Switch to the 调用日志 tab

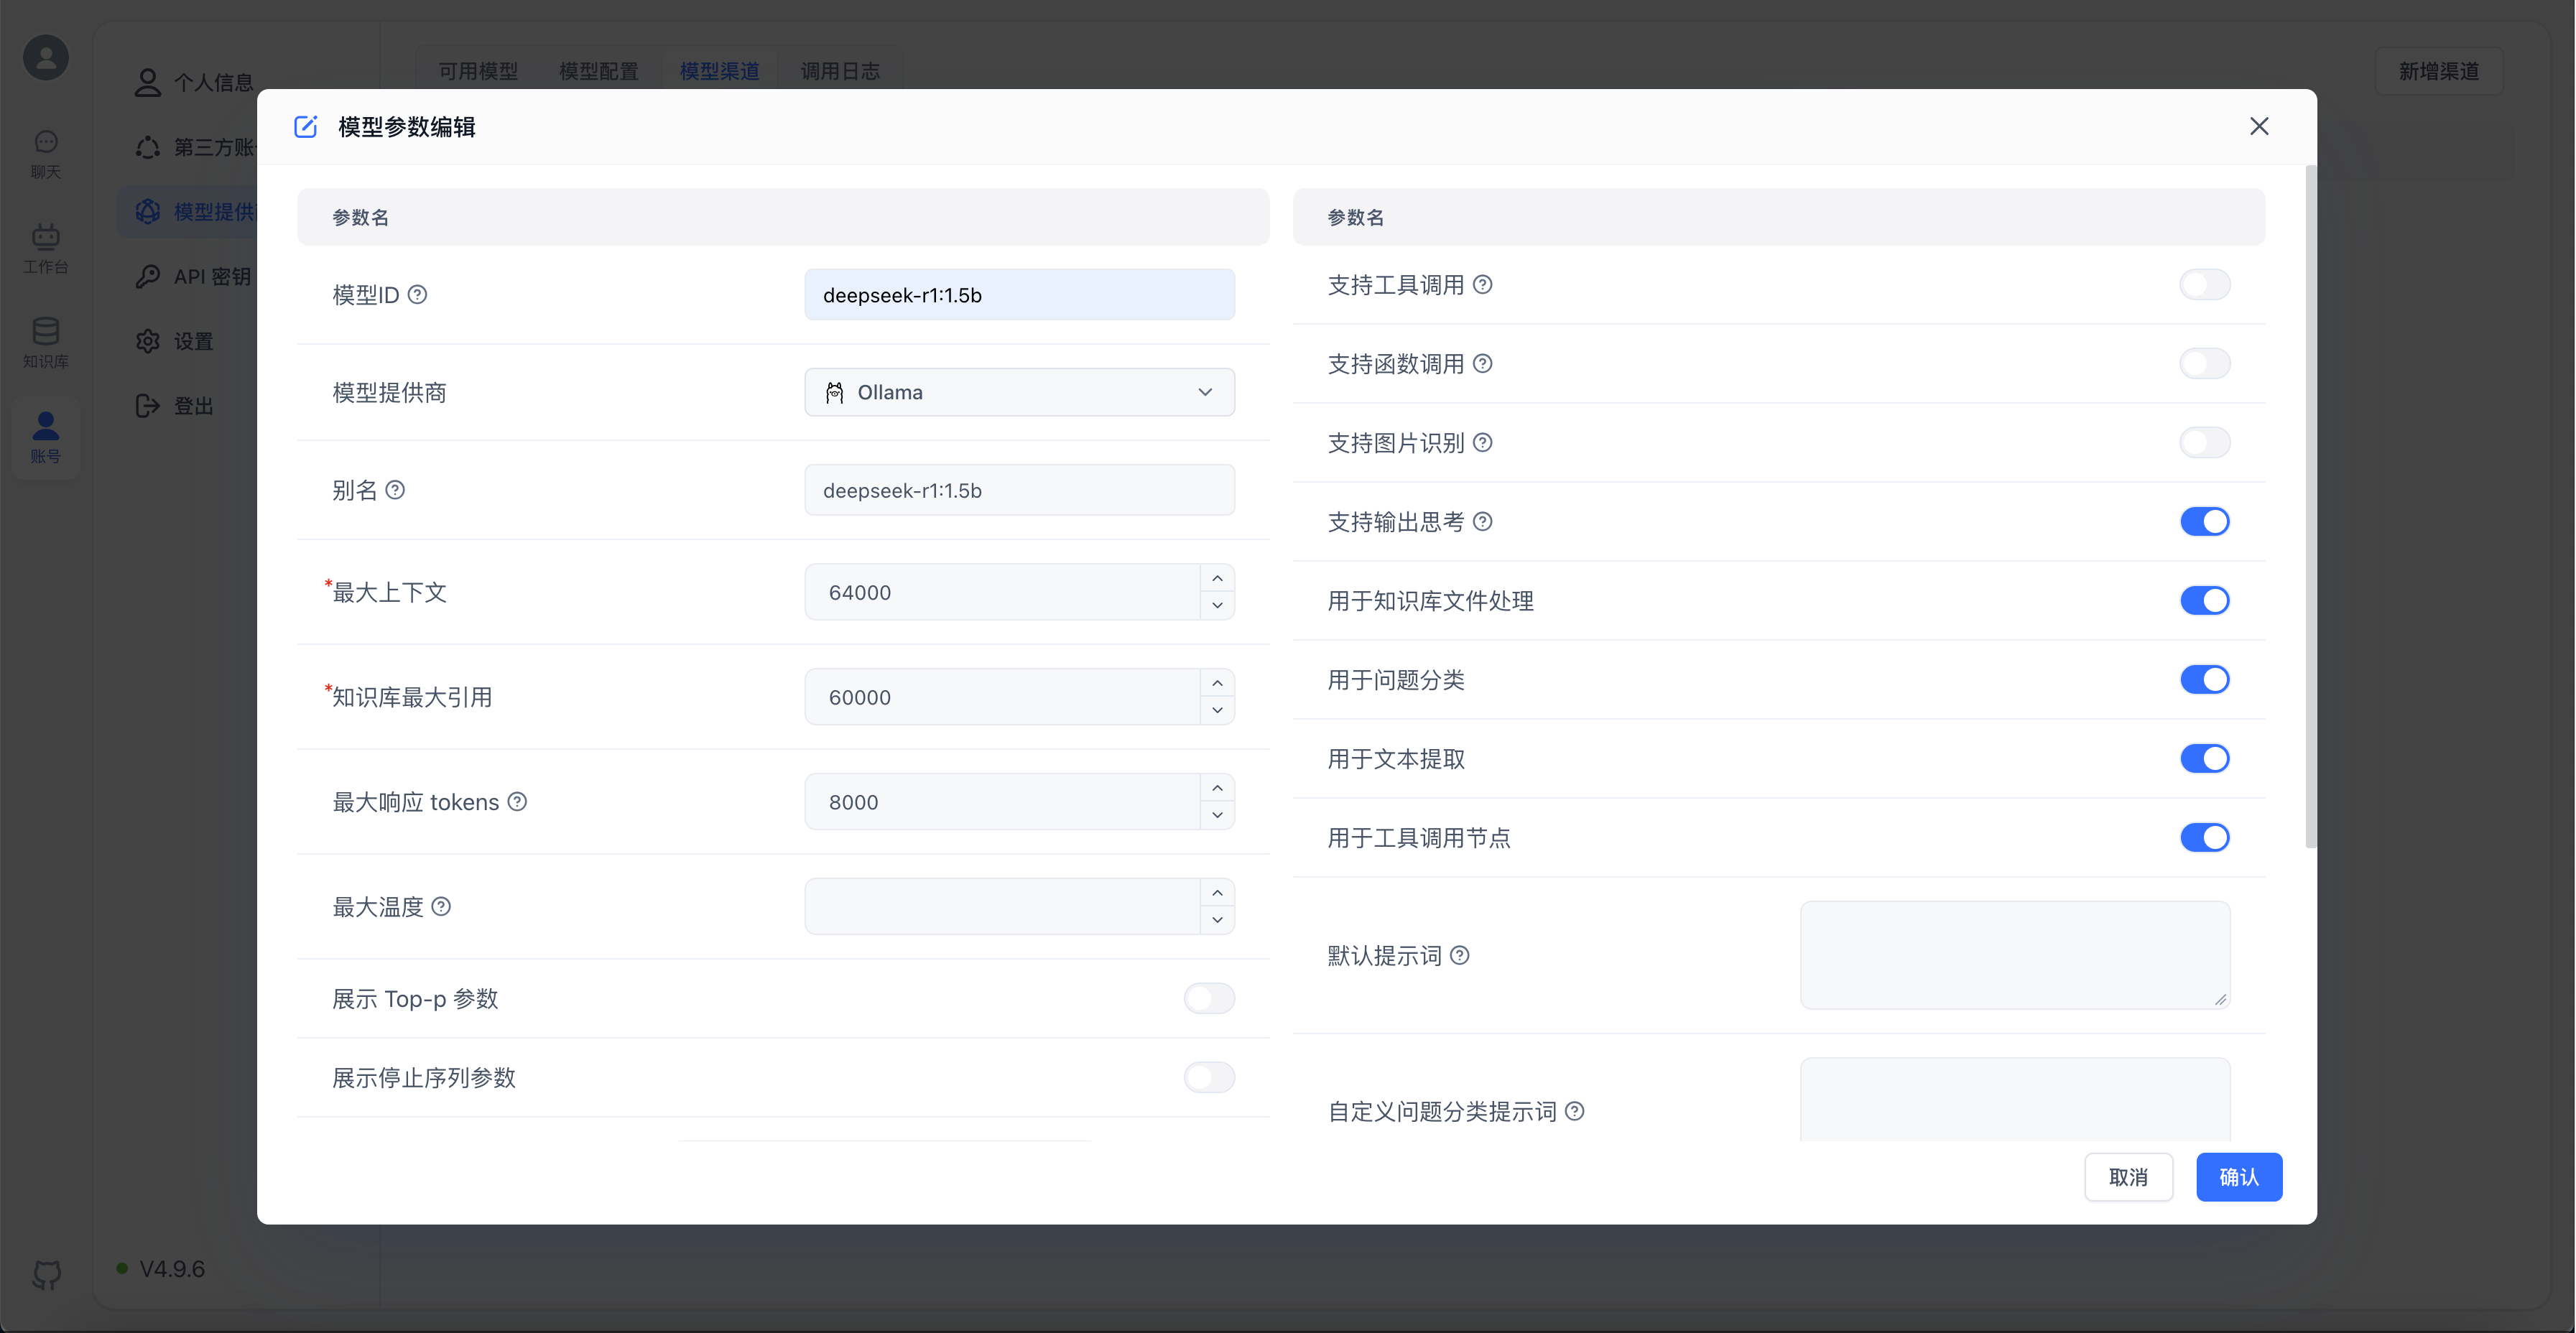click(x=840, y=71)
